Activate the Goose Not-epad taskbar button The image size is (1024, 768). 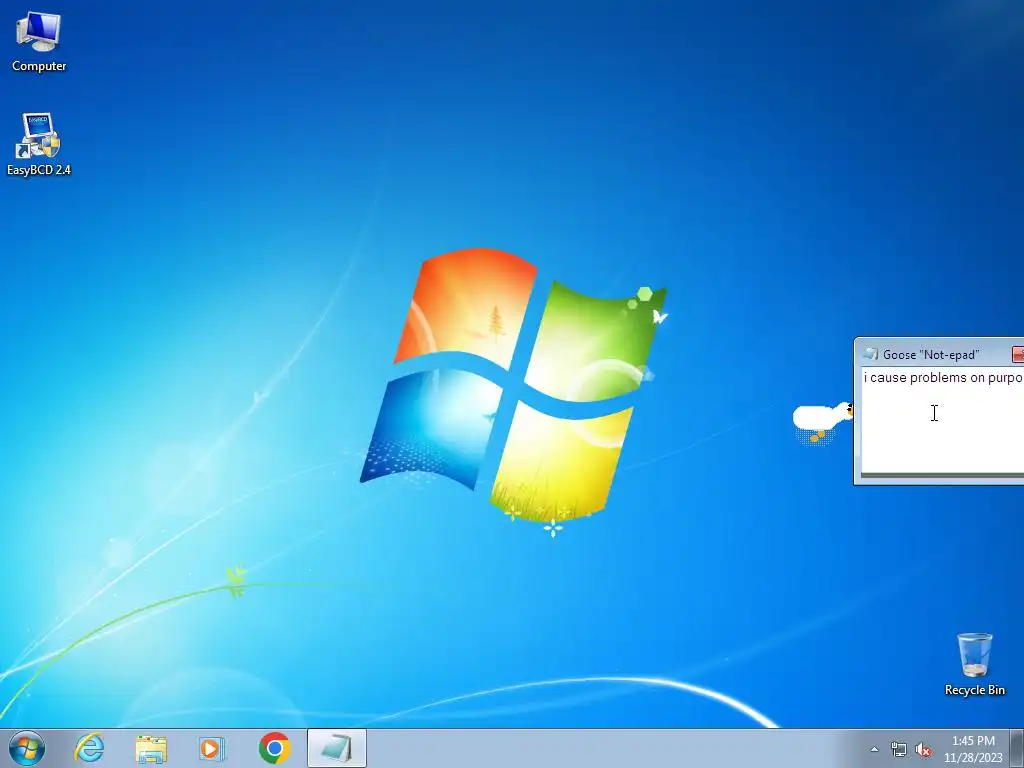(337, 748)
